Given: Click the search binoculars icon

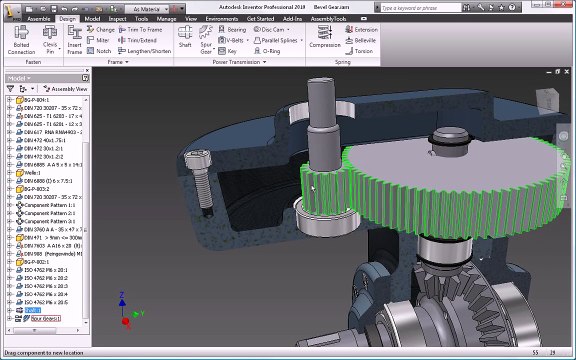Looking at the screenshot, I should (x=467, y=7).
